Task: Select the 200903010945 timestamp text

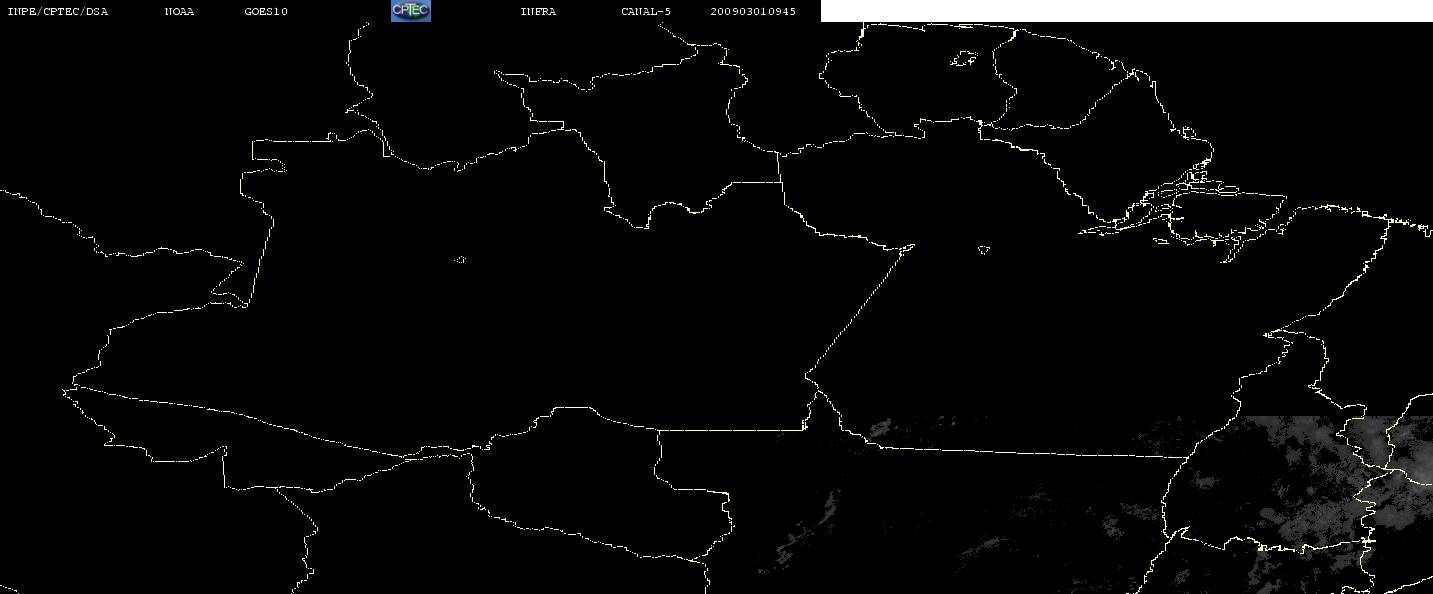Action: [753, 11]
